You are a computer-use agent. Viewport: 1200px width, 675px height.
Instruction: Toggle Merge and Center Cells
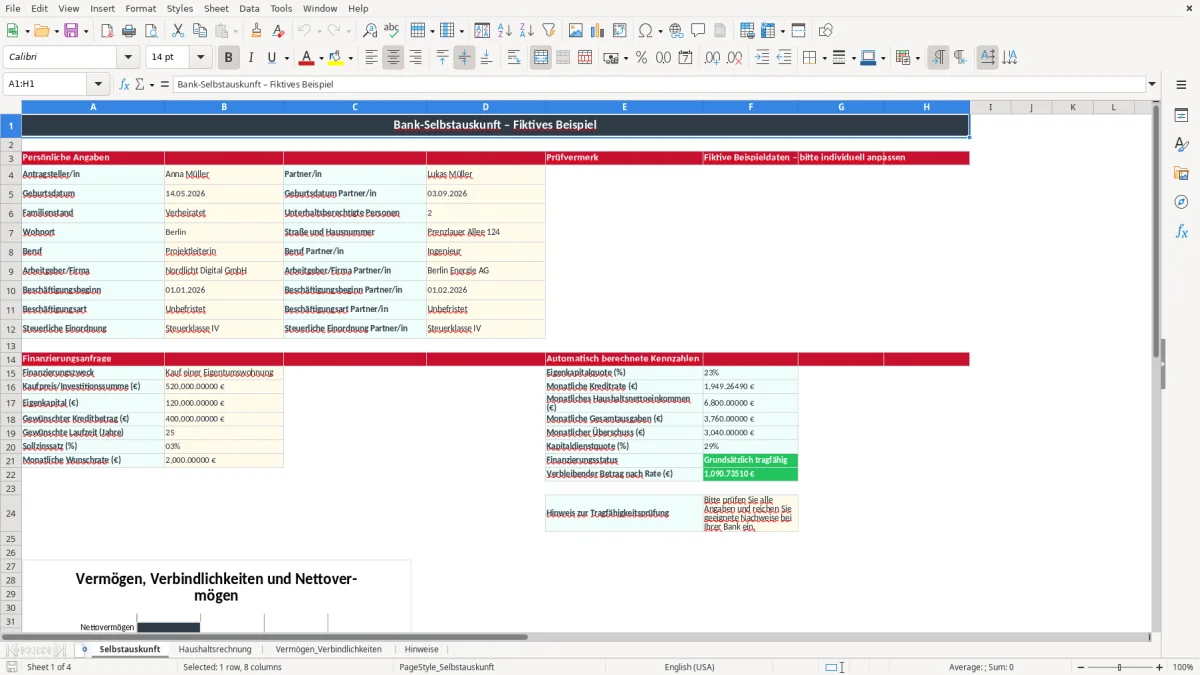[x=541, y=58]
